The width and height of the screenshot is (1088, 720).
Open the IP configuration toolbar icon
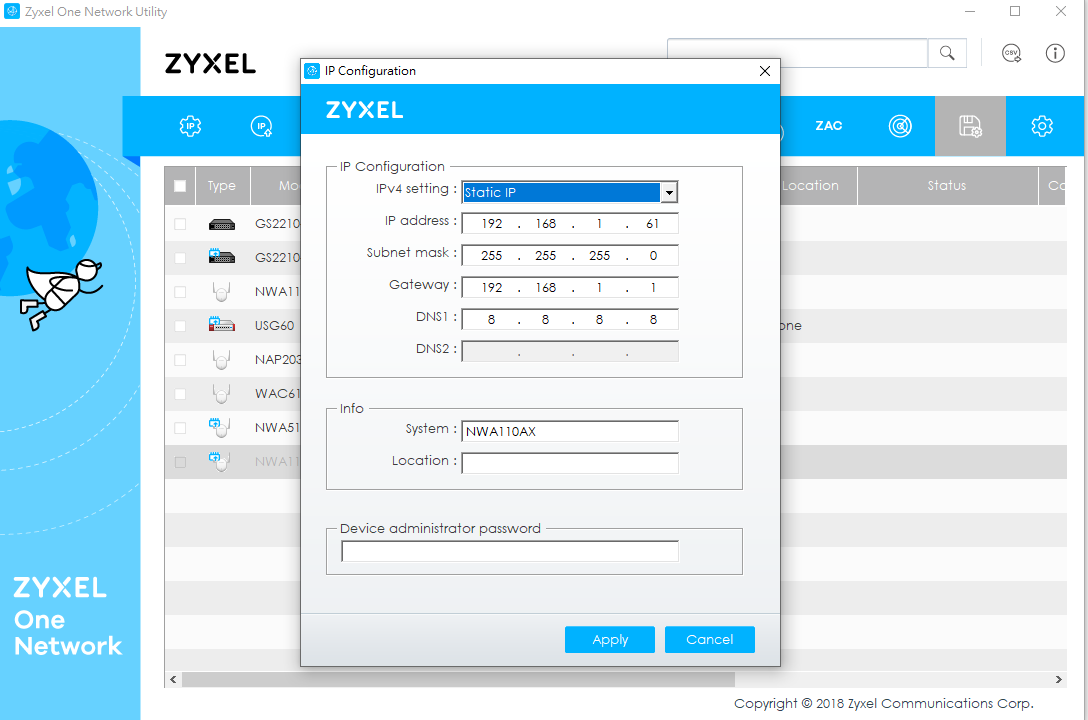[x=261, y=126]
